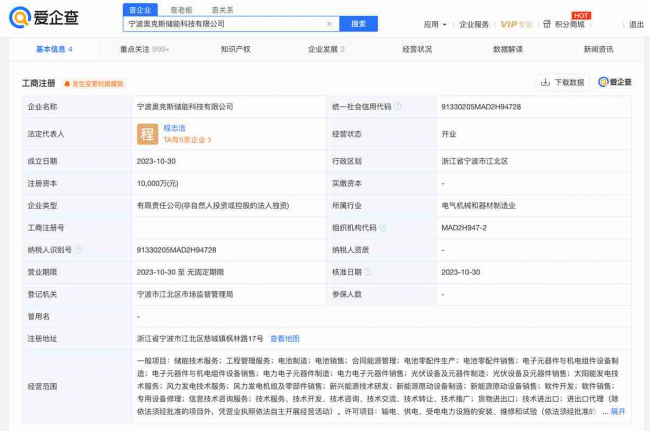
Task: Click the 下载数据 download button
Action: click(x=563, y=82)
